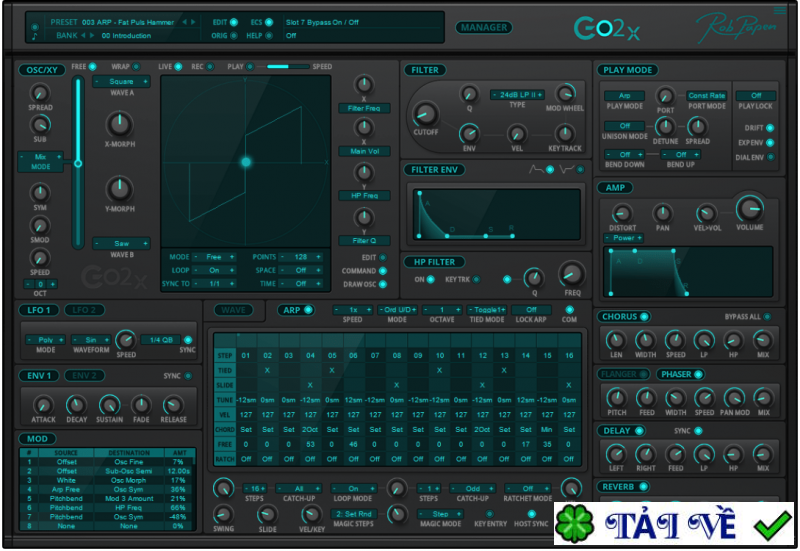Switch to the LFO 2 tab
Viewport: 800px width, 551px height.
(85, 310)
